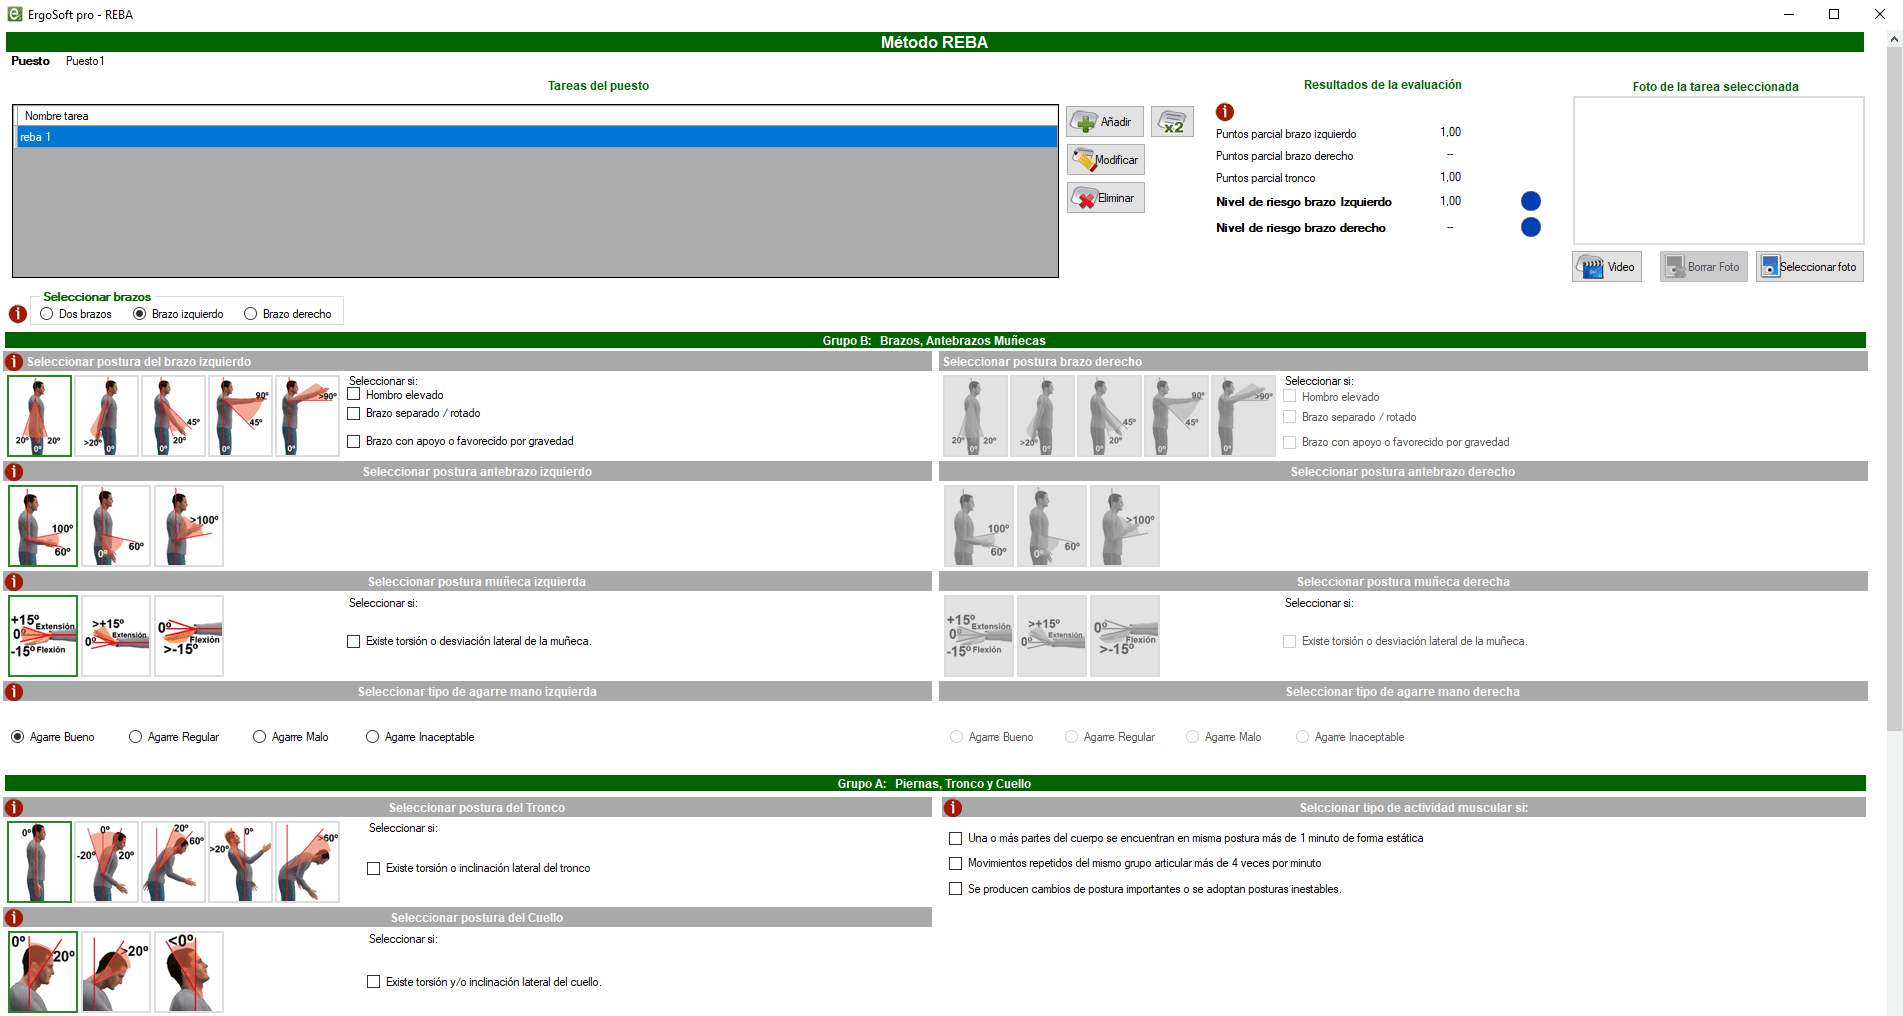Select left forearm 60°-100° posture
1903x1016 pixels.
point(43,526)
